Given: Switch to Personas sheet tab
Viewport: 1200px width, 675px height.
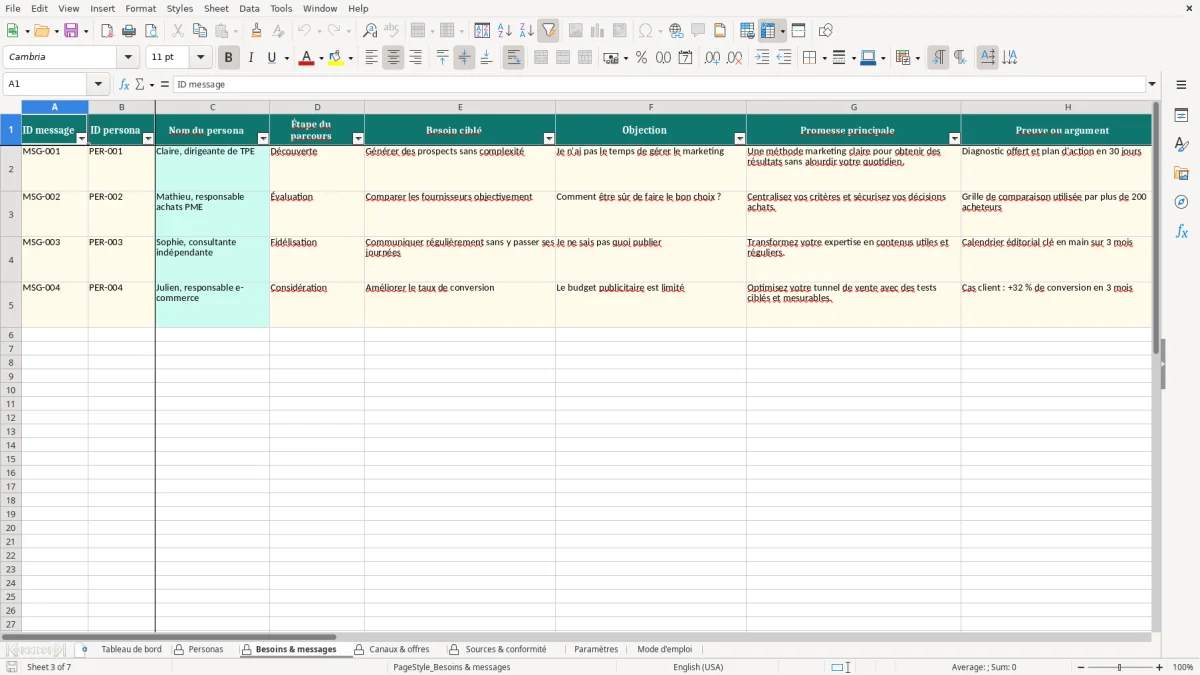Looking at the screenshot, I should 198,650.
